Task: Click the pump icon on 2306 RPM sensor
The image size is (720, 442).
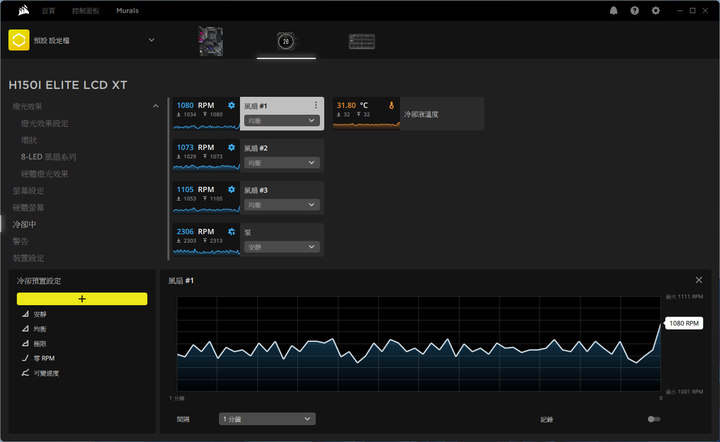Action: tap(231, 232)
